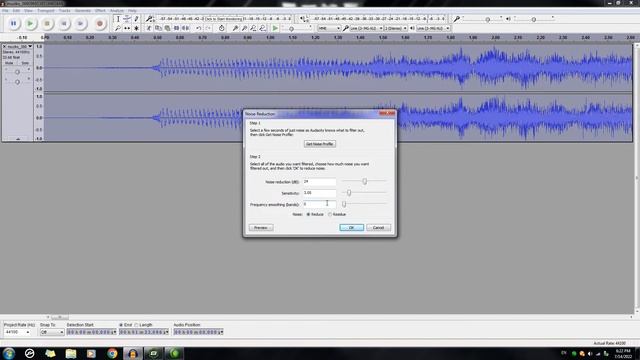
Task: Open the Edit menu
Action: [x=16, y=11]
